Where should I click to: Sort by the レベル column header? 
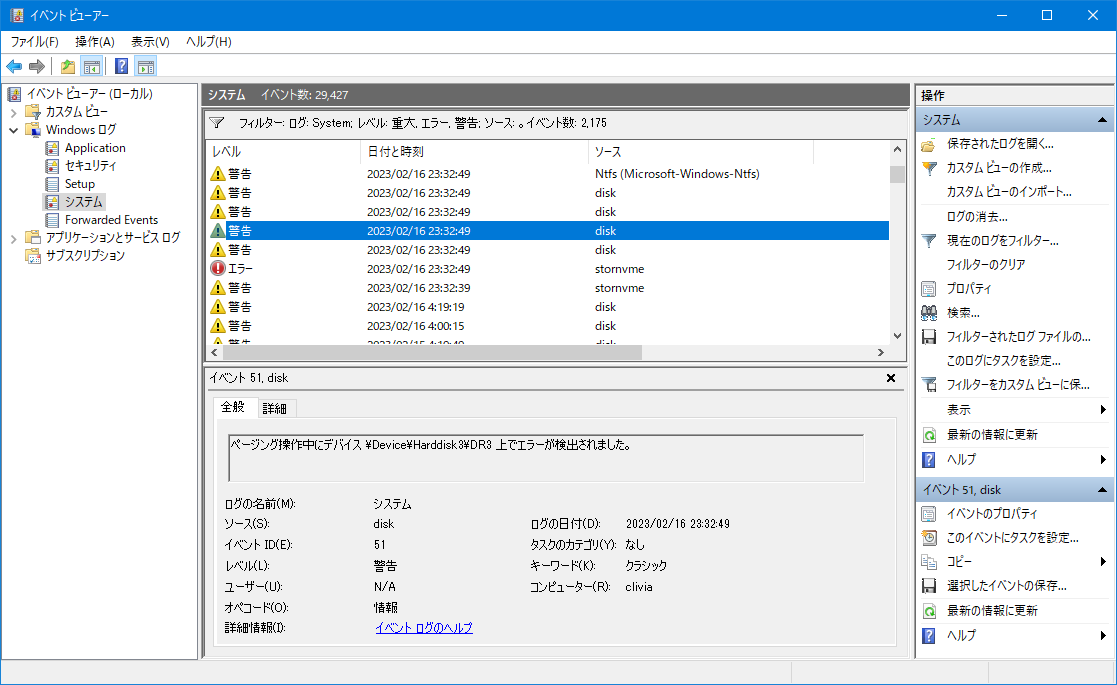(x=284, y=152)
